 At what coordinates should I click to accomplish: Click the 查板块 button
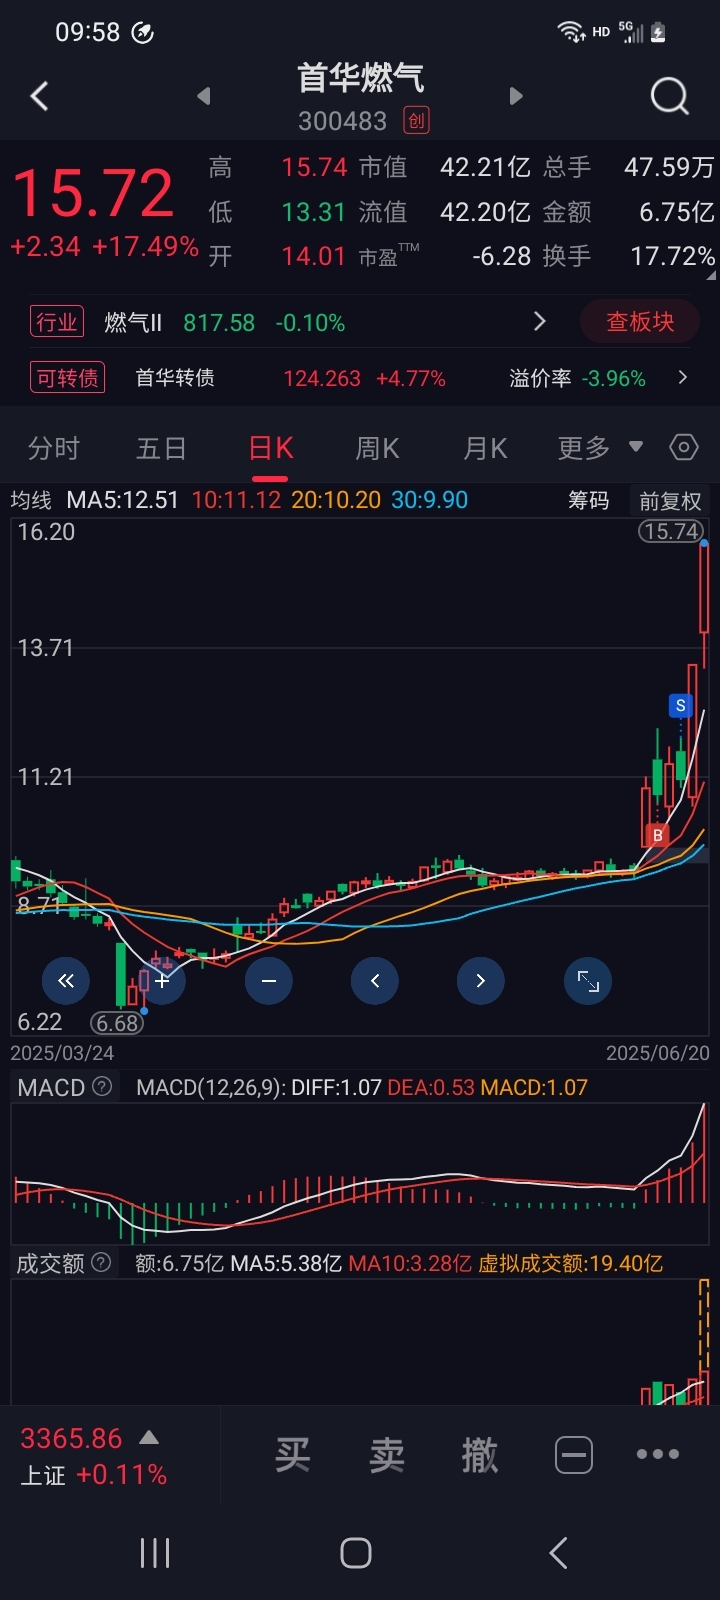(640, 321)
